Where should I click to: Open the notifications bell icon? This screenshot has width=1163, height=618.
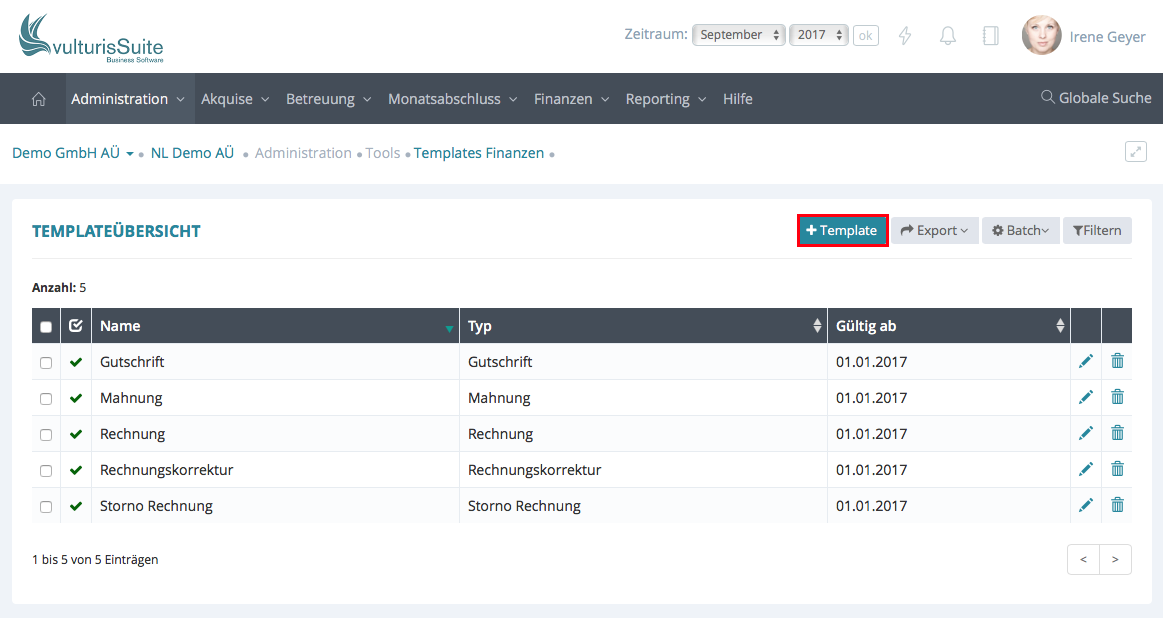pyautogui.click(x=947, y=36)
